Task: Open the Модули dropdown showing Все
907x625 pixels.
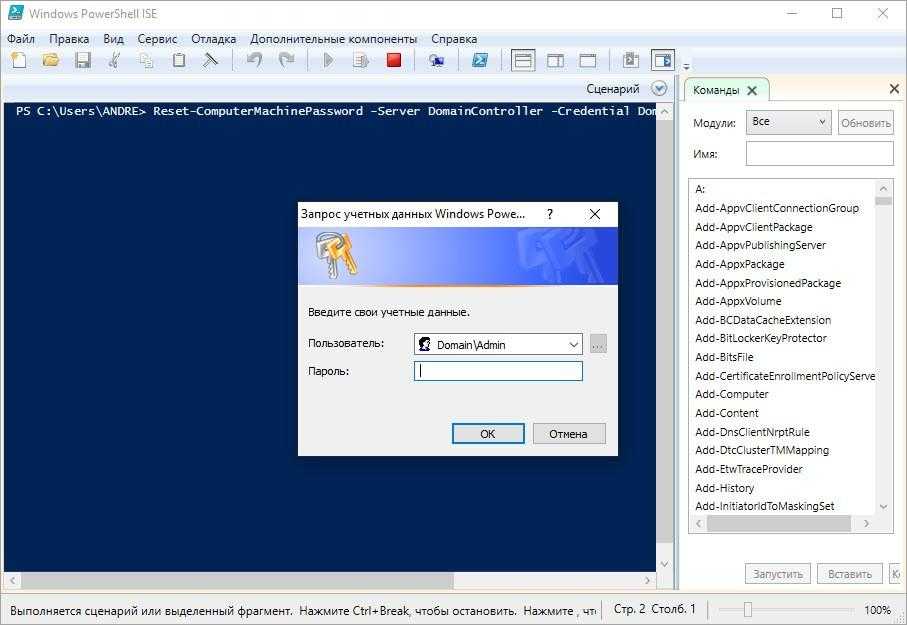Action: coord(788,123)
